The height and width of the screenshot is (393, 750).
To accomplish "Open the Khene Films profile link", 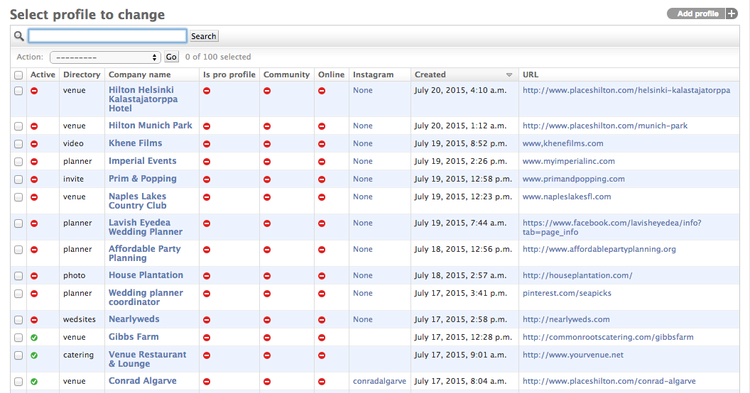I will 135,143.
